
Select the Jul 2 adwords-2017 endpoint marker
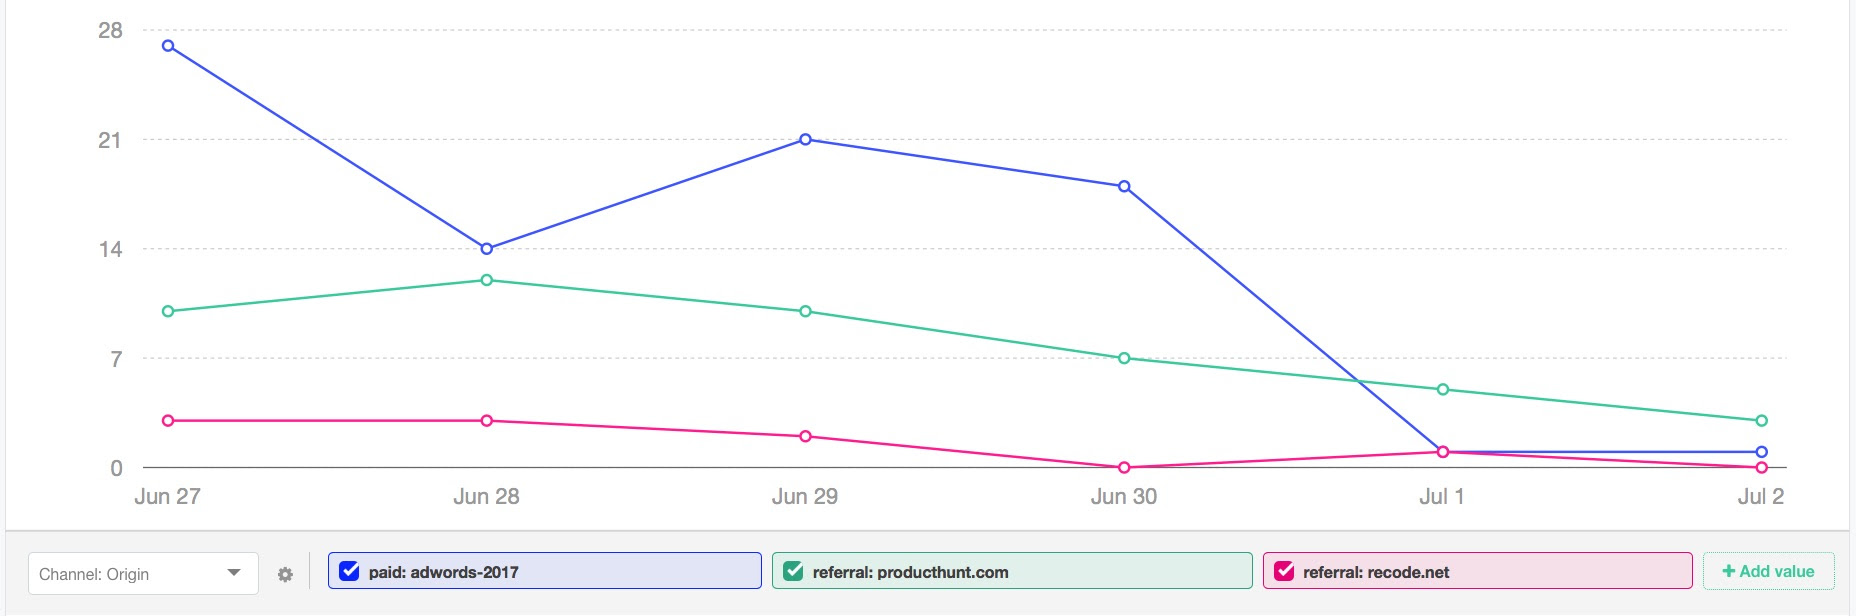[x=1760, y=452]
